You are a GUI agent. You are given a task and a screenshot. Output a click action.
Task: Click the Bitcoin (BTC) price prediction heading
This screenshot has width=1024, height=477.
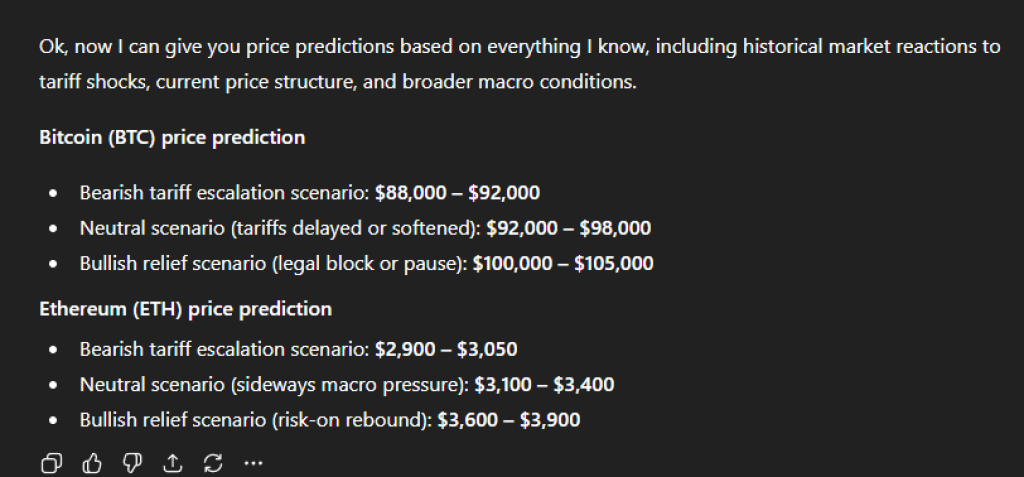click(x=172, y=137)
